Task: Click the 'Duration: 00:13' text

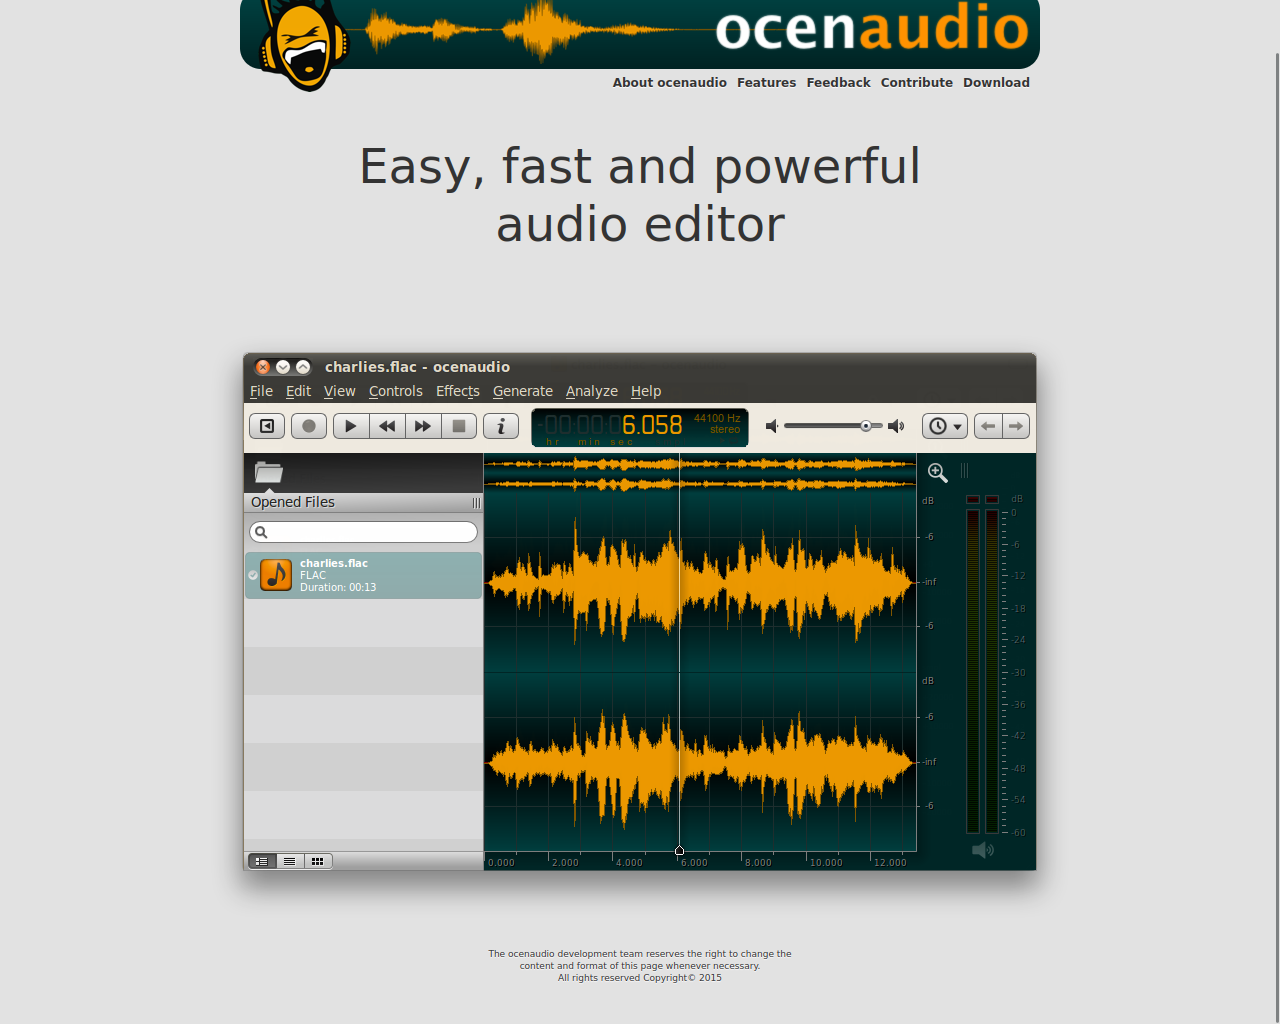Action: click(338, 588)
